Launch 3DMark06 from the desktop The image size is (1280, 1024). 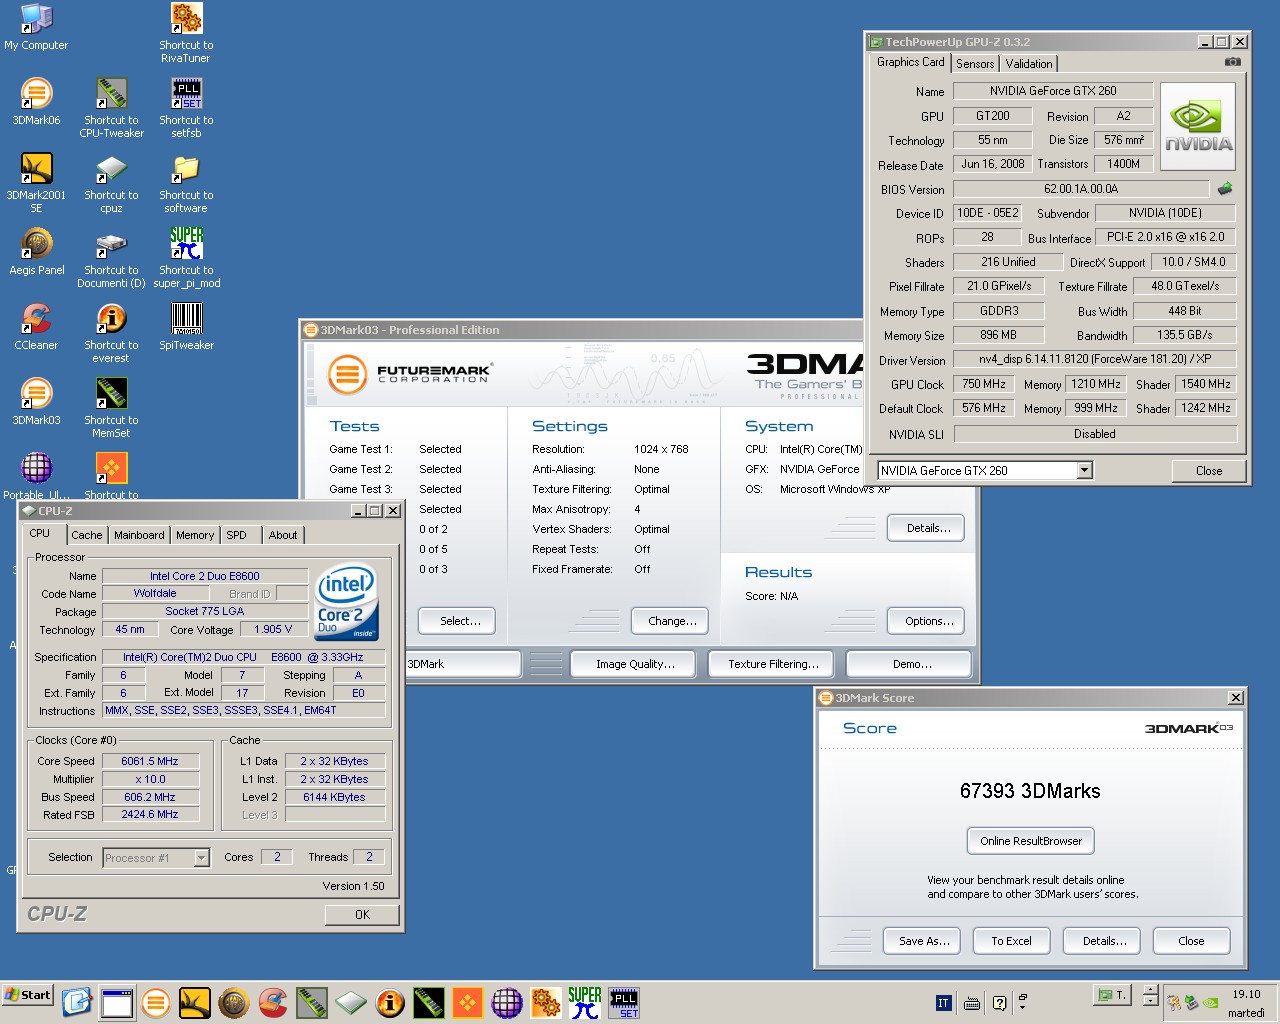(36, 102)
